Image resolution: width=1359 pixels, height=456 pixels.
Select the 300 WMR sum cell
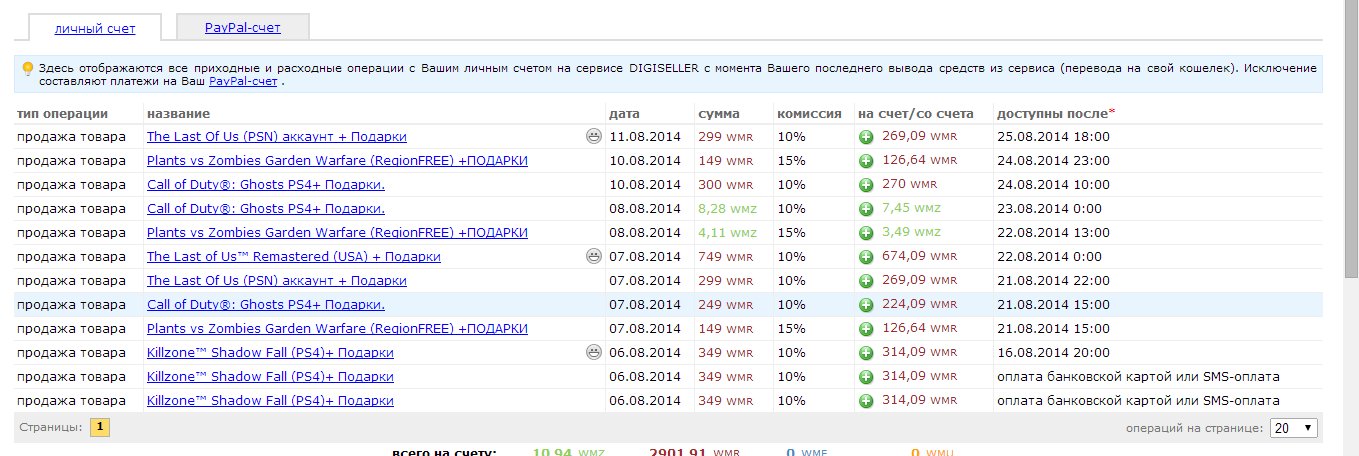(725, 185)
